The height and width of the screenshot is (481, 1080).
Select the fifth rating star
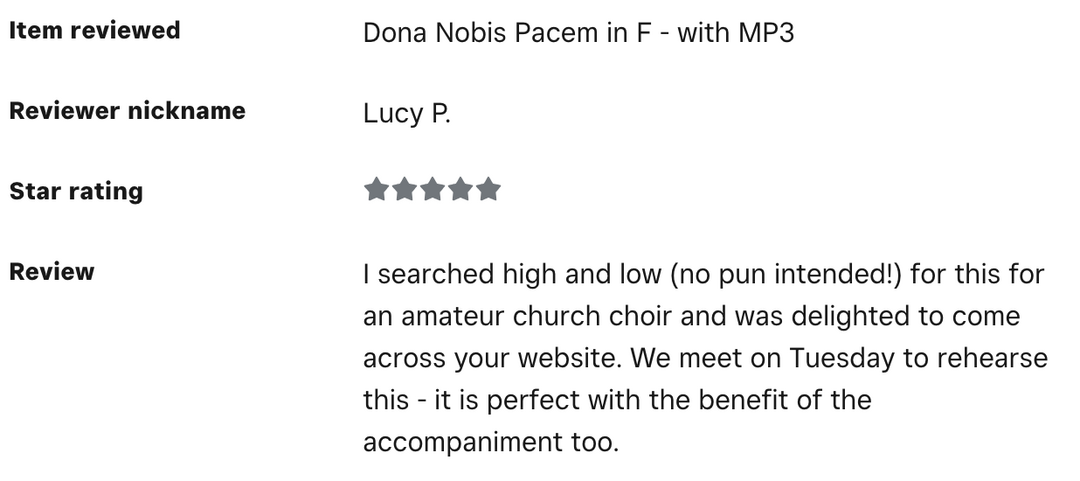pos(488,189)
